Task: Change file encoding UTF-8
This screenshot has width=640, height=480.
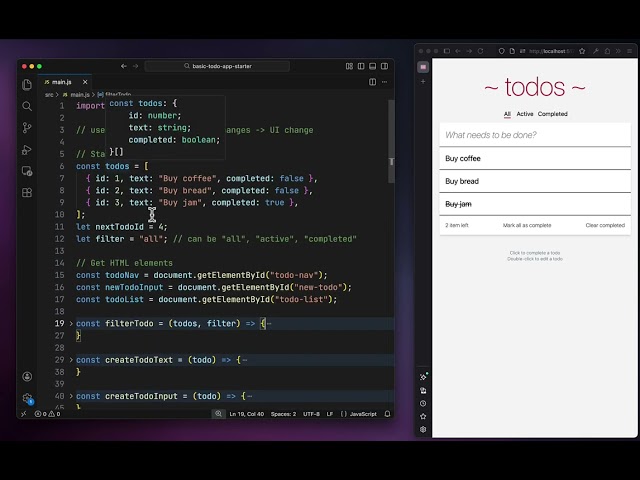Action: pos(311,414)
